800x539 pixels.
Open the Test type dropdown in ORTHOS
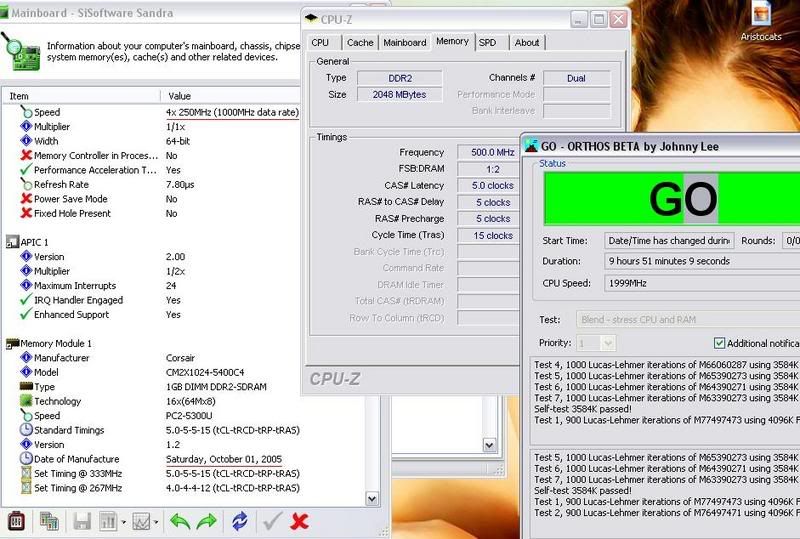pyautogui.click(x=688, y=320)
